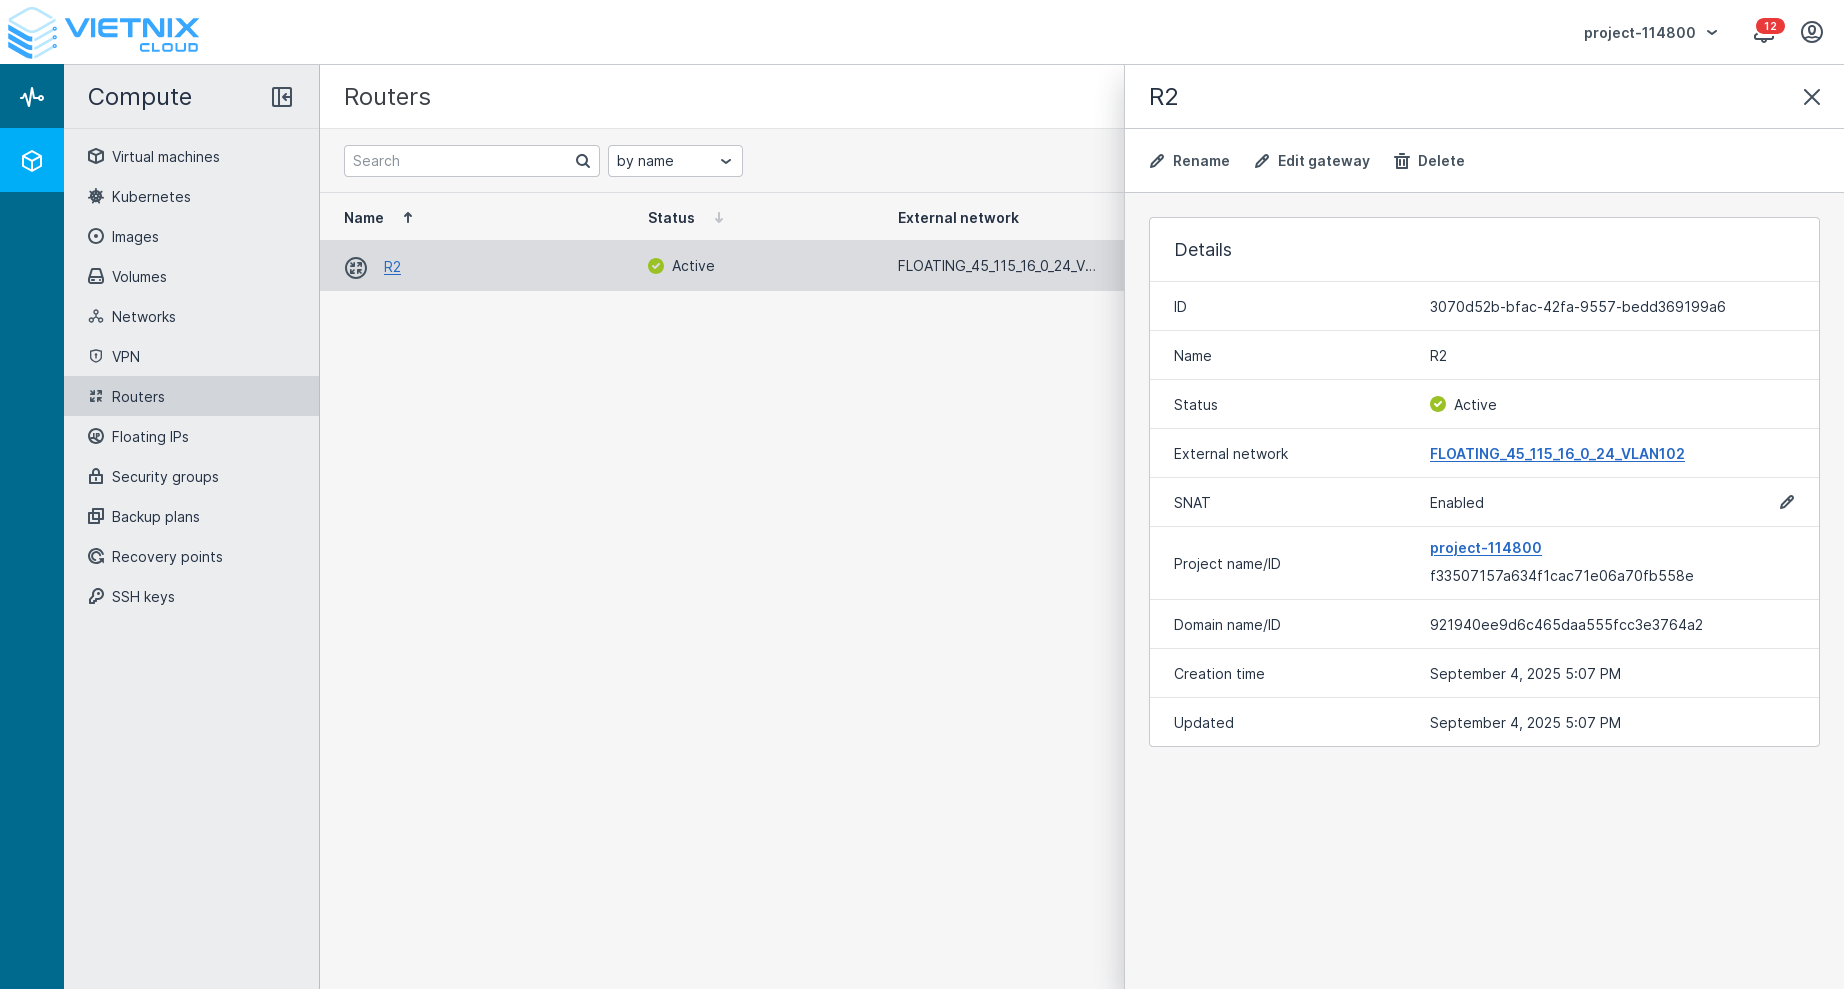Viewport: 1844px width, 989px height.
Task: Collapse the Compute sidebar panel
Action: pyautogui.click(x=282, y=97)
